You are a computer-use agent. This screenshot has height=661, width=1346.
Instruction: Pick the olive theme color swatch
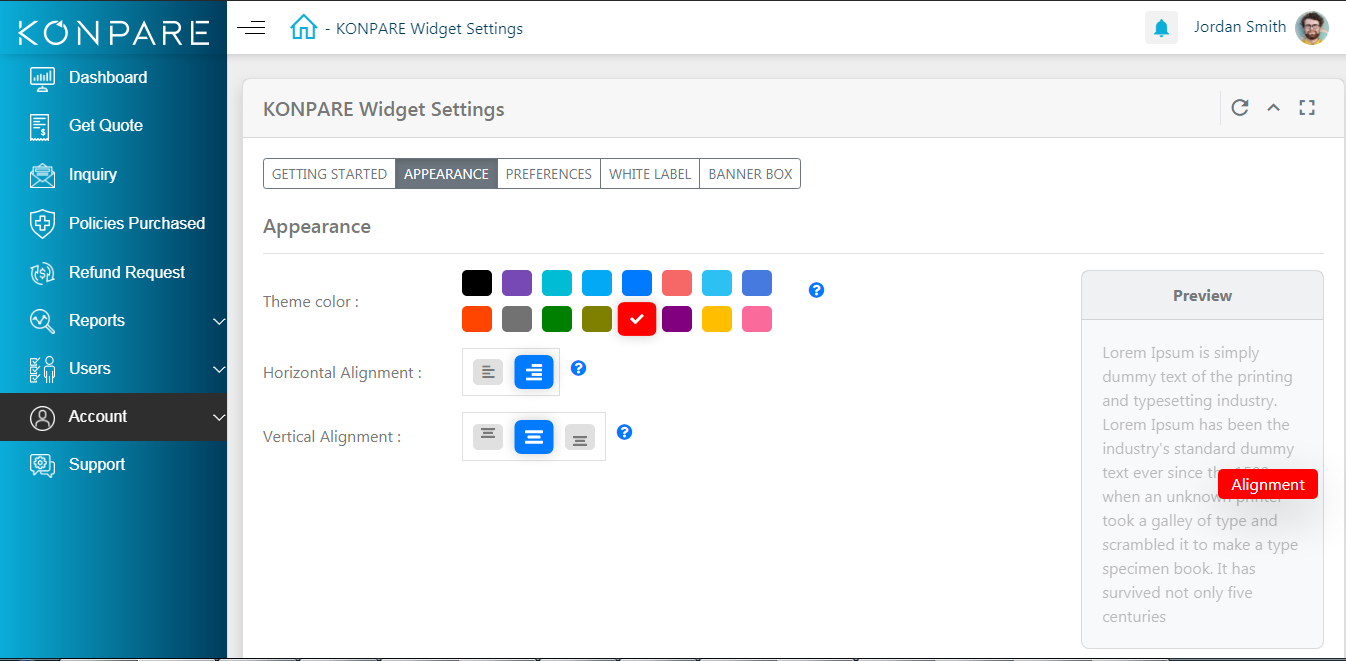pyautogui.click(x=597, y=319)
